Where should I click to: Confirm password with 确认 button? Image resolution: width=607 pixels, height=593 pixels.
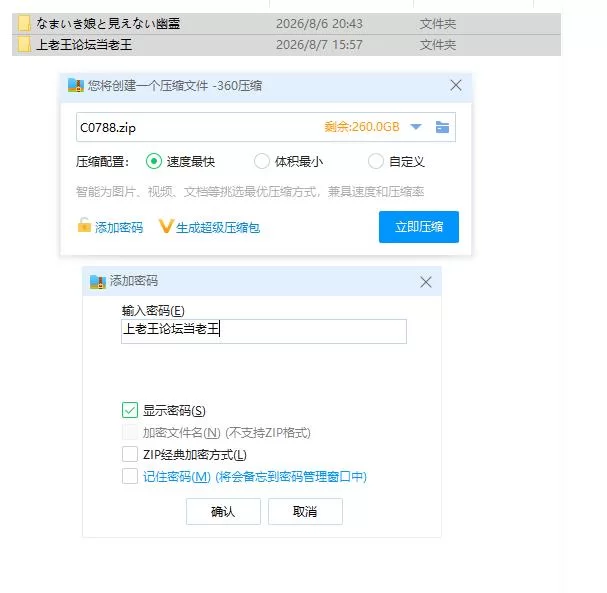tap(223, 511)
